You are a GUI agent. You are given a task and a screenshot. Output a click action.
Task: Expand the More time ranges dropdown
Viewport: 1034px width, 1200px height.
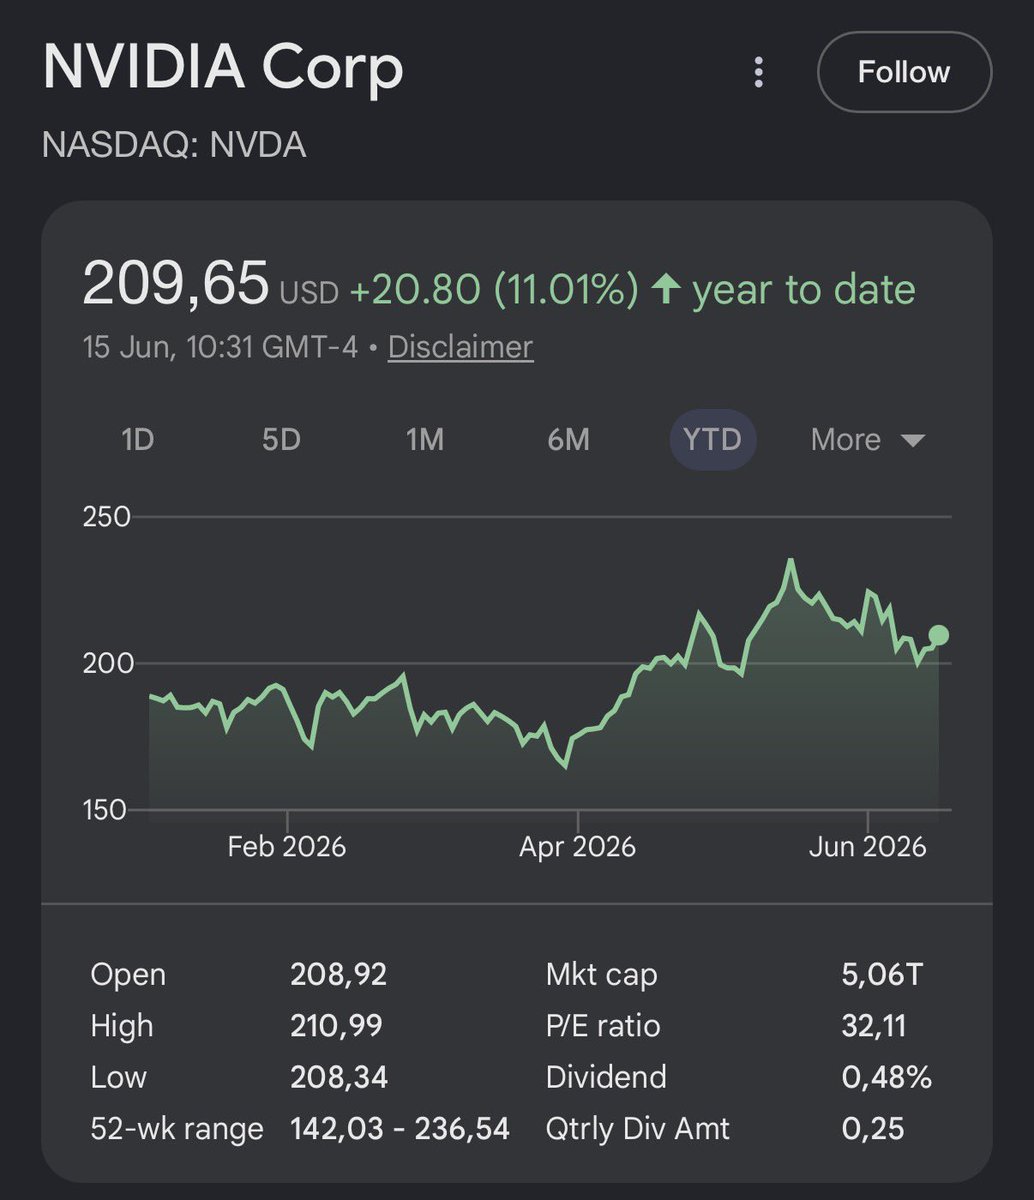pyautogui.click(x=868, y=440)
